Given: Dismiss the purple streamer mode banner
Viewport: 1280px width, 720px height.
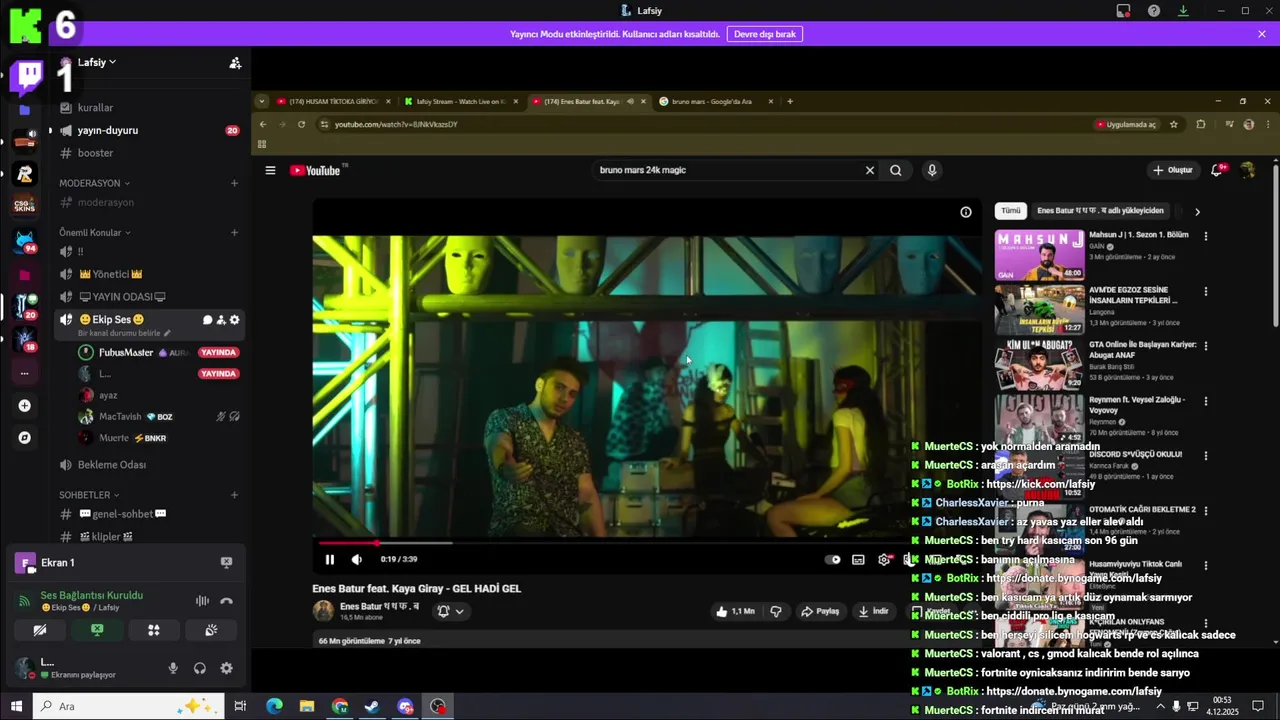Looking at the screenshot, I should (x=1262, y=34).
